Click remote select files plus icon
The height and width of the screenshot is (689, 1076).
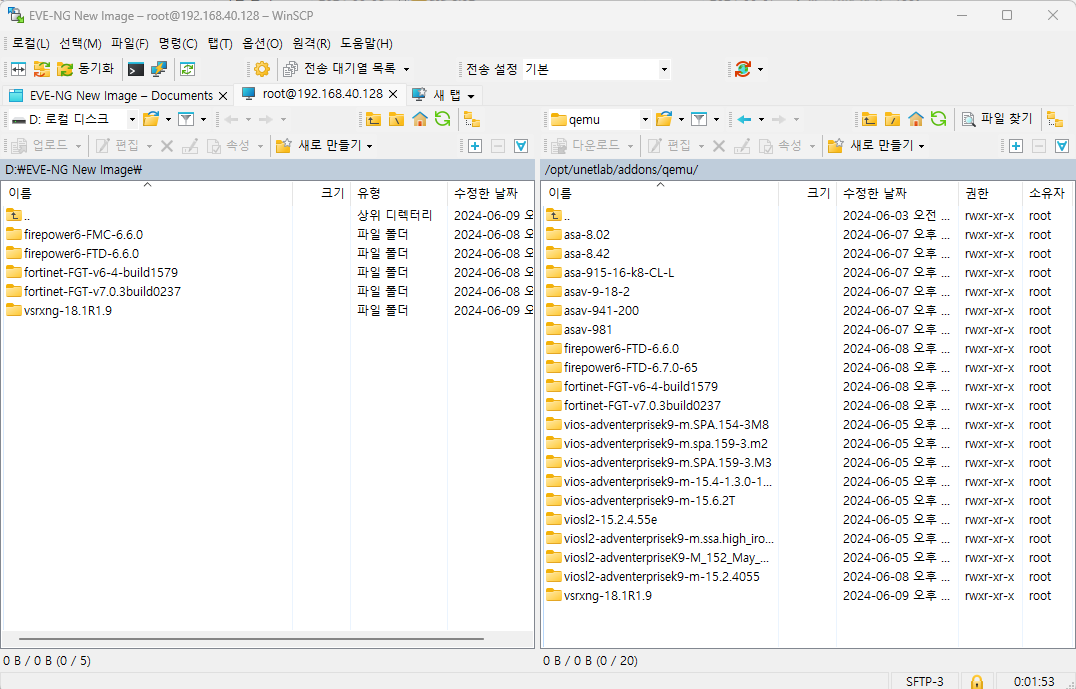pyautogui.click(x=1016, y=145)
